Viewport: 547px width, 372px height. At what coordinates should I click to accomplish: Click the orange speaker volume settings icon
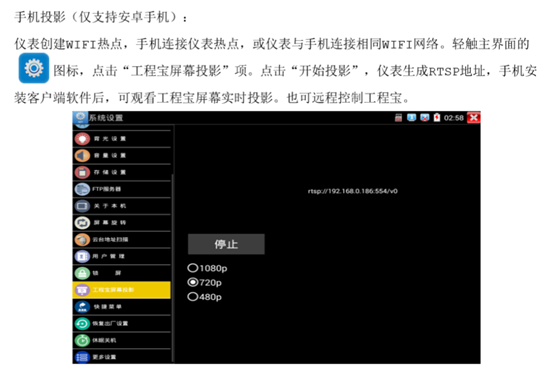[x=82, y=156]
